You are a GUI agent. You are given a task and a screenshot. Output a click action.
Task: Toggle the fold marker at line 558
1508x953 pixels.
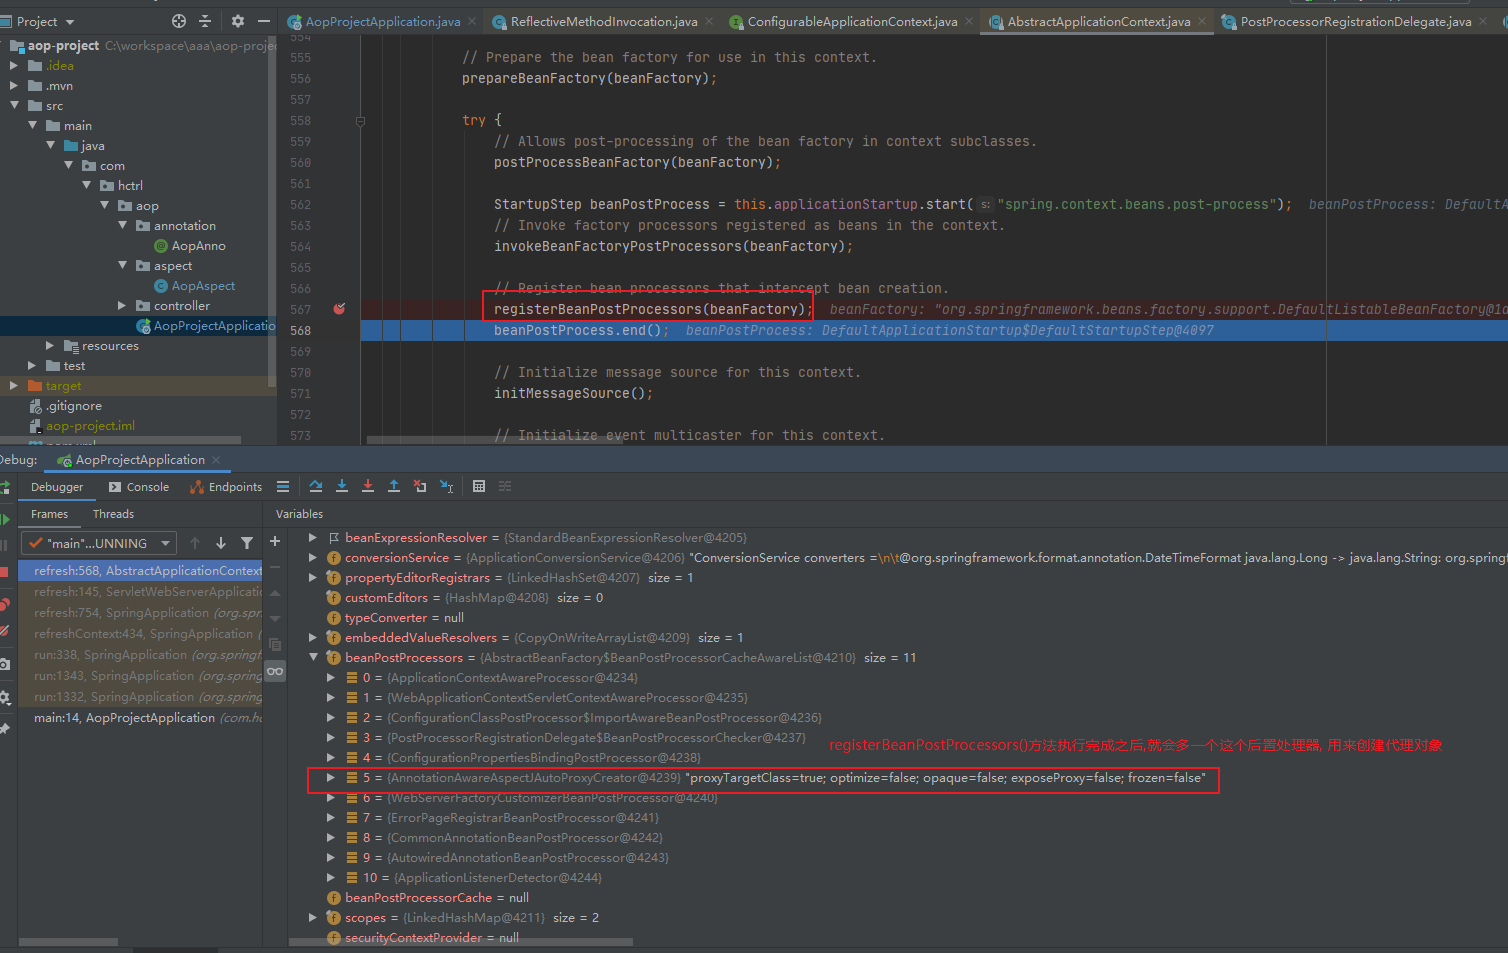[x=360, y=121]
